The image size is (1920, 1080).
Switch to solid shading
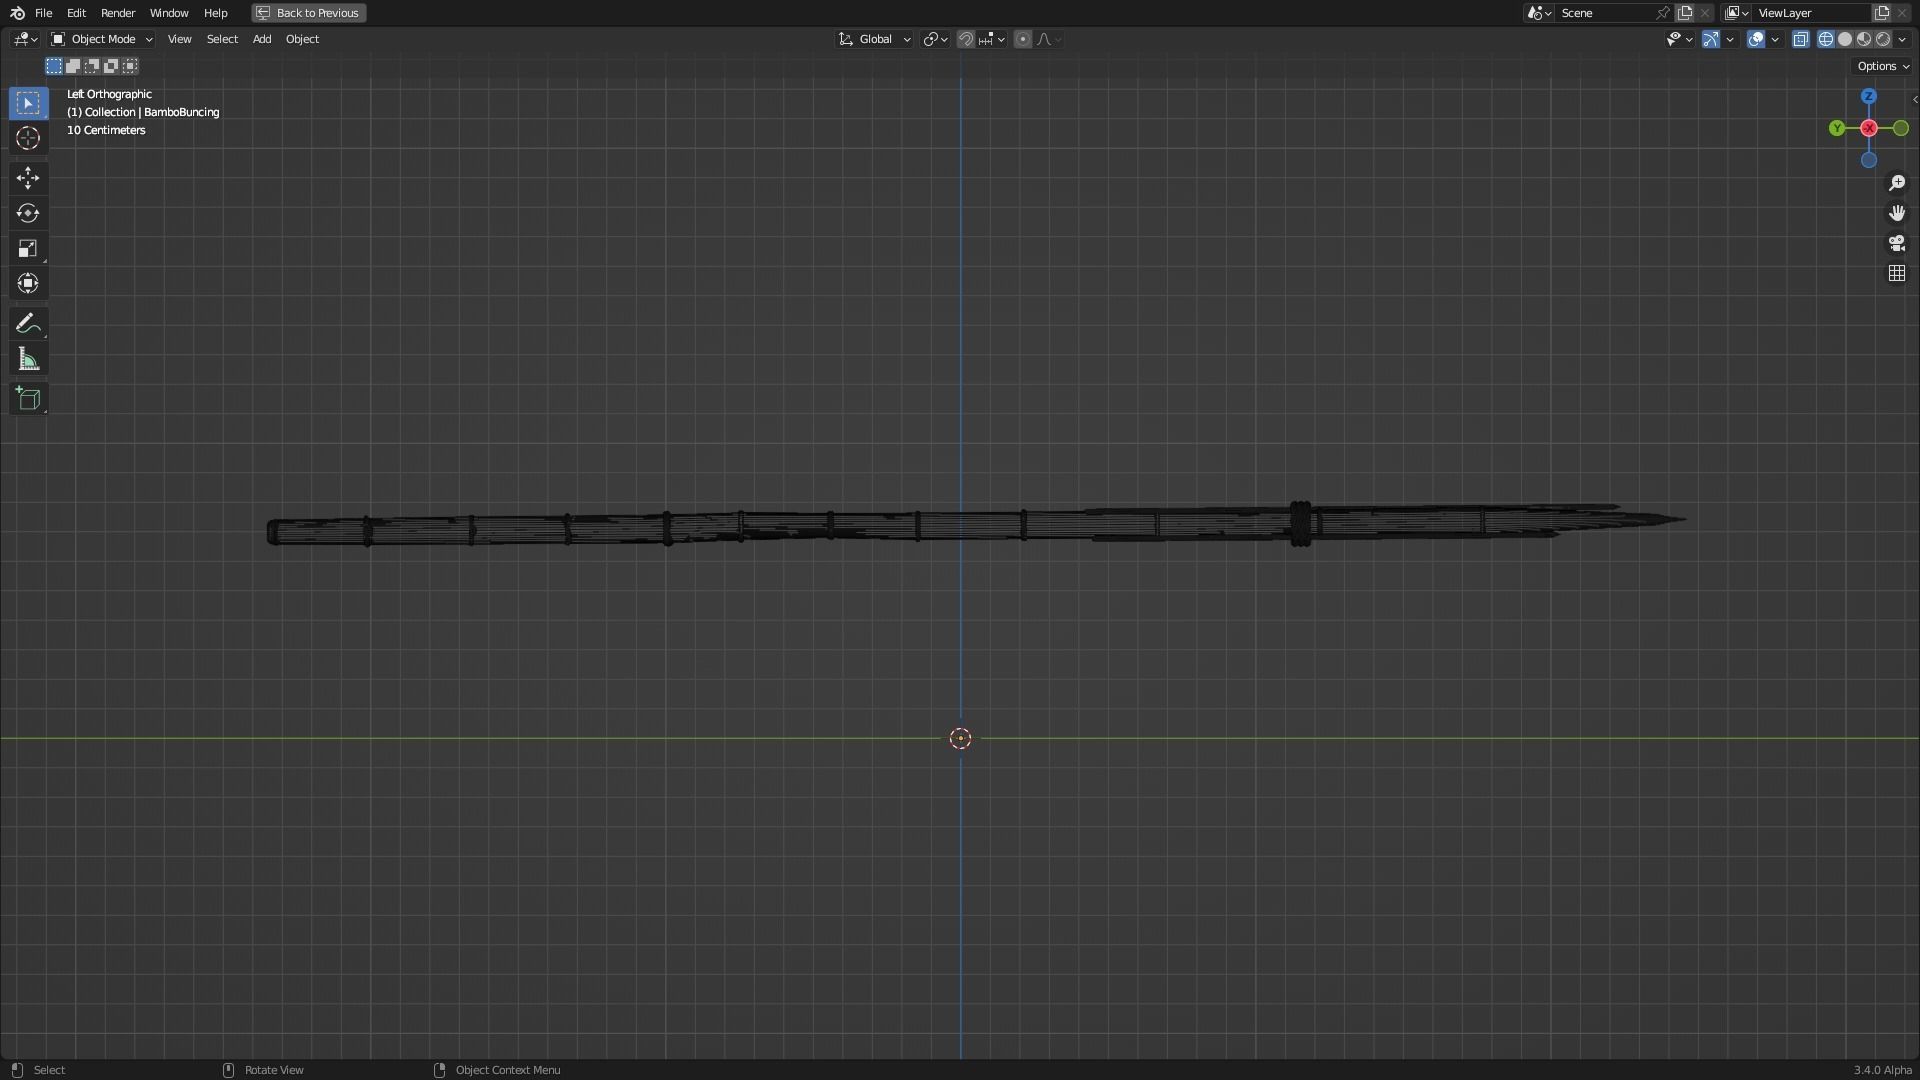coord(1845,39)
